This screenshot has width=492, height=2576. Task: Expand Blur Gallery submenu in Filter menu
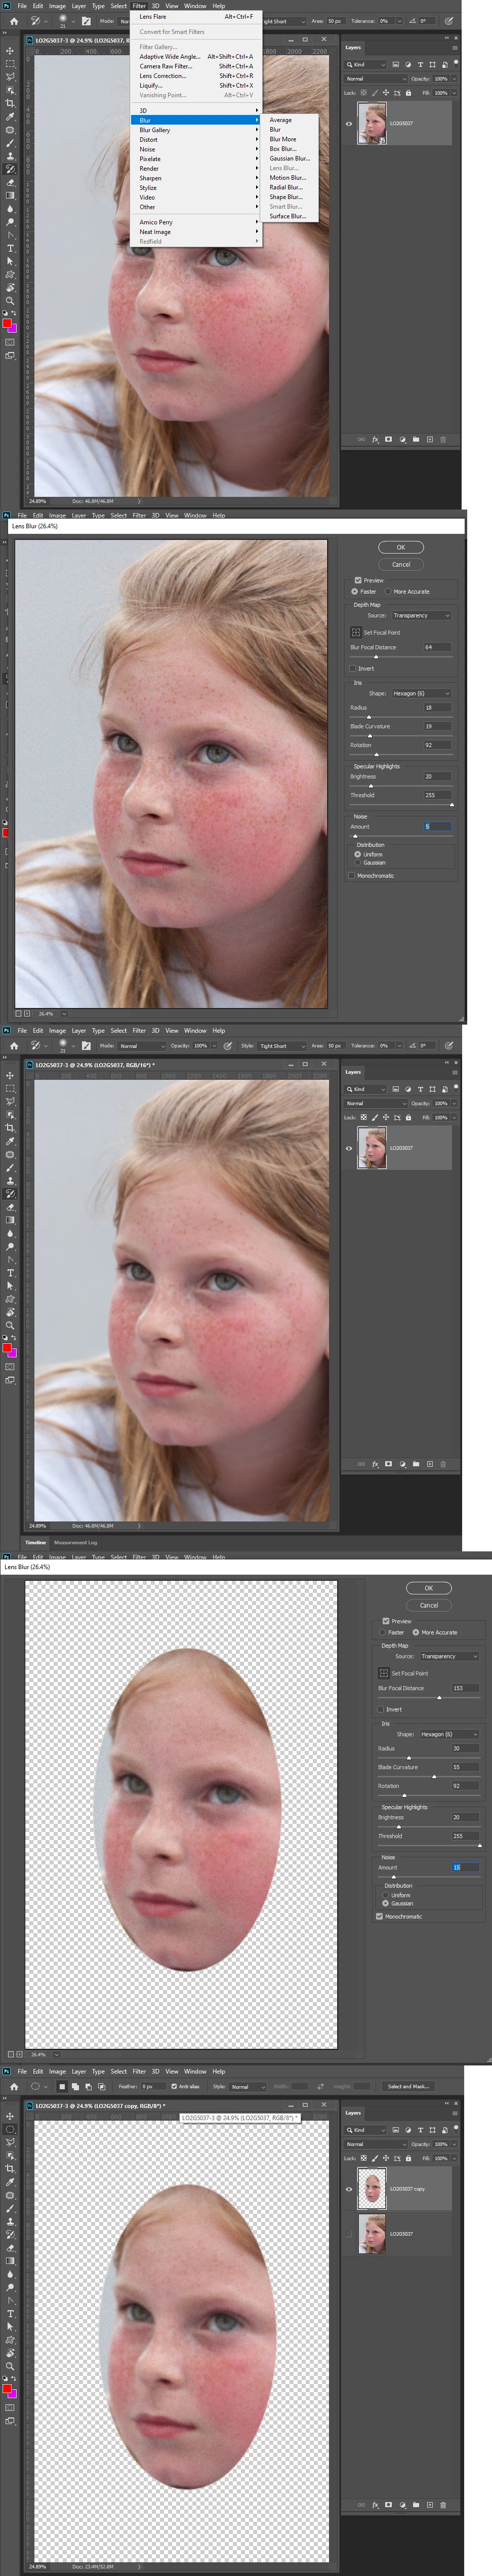[x=196, y=130]
